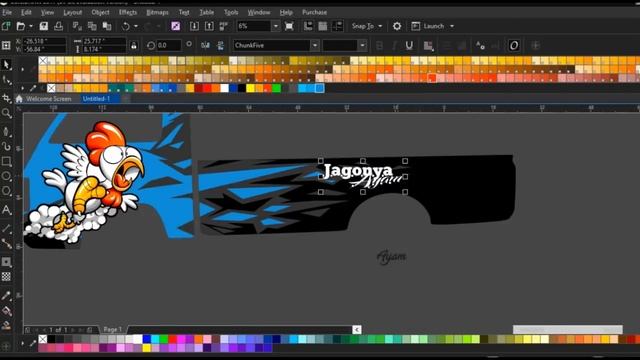Expand the zoom level dropdown
640x360 pixels.
tap(276, 26)
